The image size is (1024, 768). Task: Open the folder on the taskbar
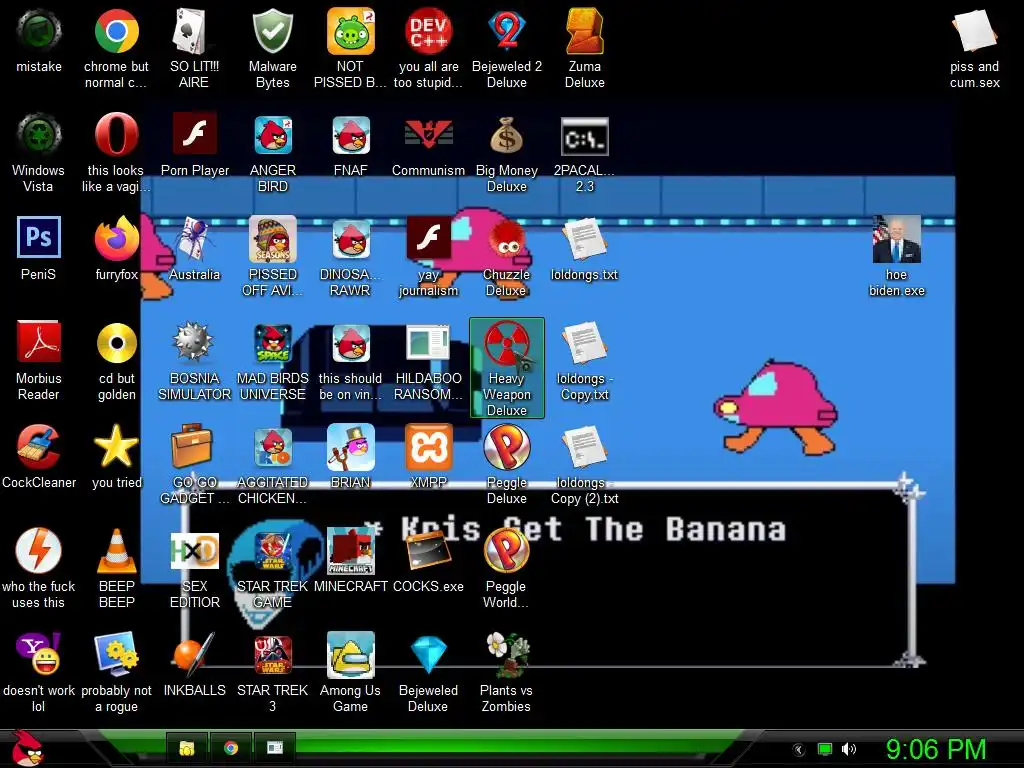[x=187, y=748]
